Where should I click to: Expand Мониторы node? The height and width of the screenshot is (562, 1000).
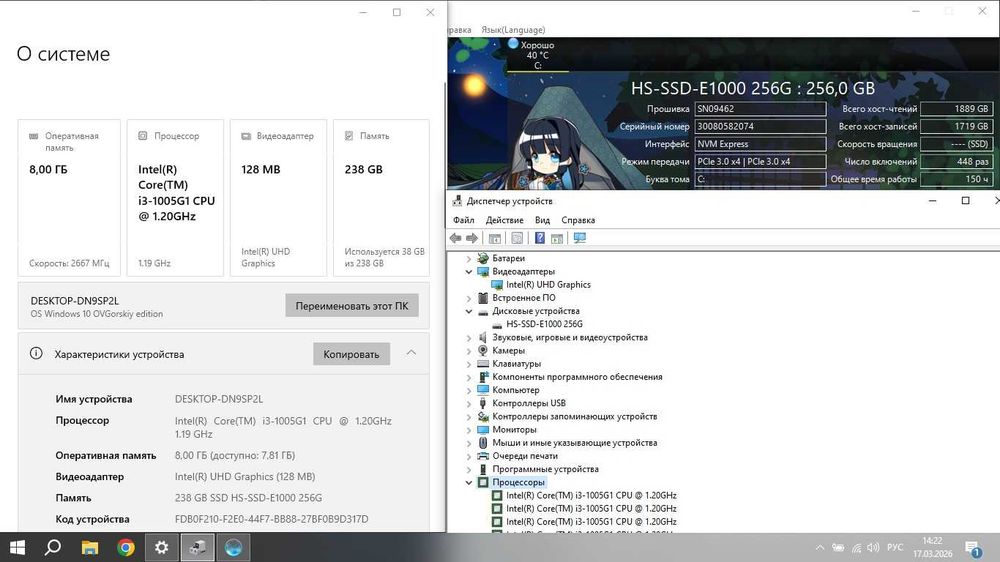point(469,429)
